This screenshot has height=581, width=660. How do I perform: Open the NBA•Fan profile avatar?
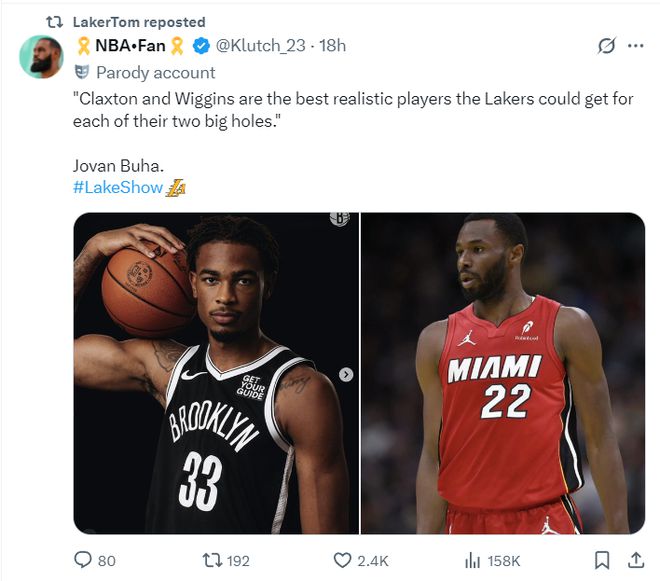[x=41, y=57]
